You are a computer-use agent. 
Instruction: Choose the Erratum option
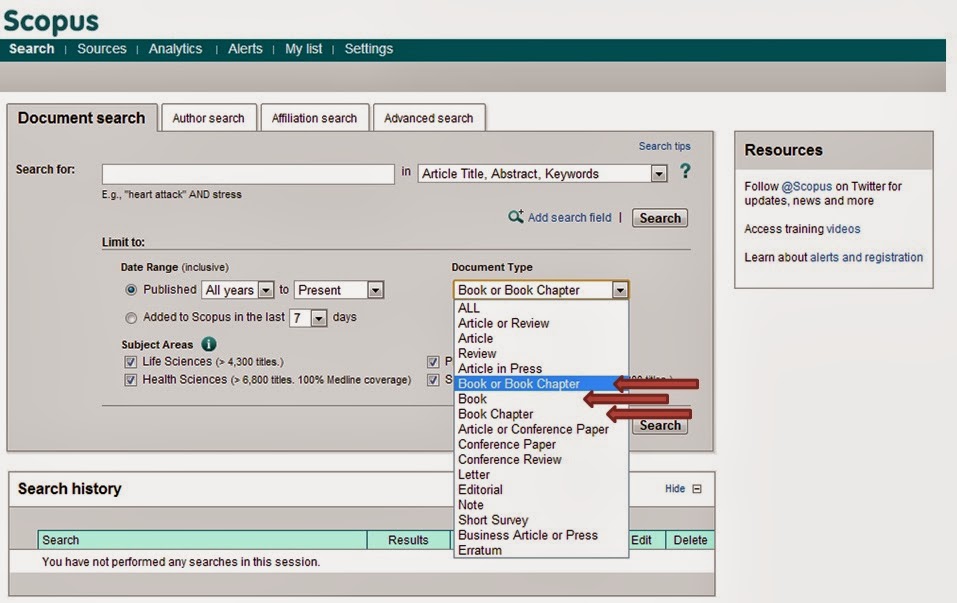(x=541, y=550)
